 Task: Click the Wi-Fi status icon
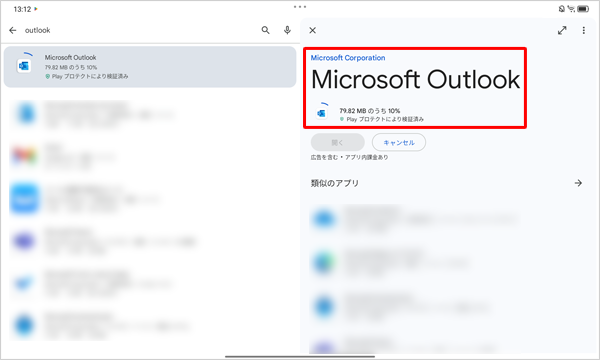pos(571,9)
